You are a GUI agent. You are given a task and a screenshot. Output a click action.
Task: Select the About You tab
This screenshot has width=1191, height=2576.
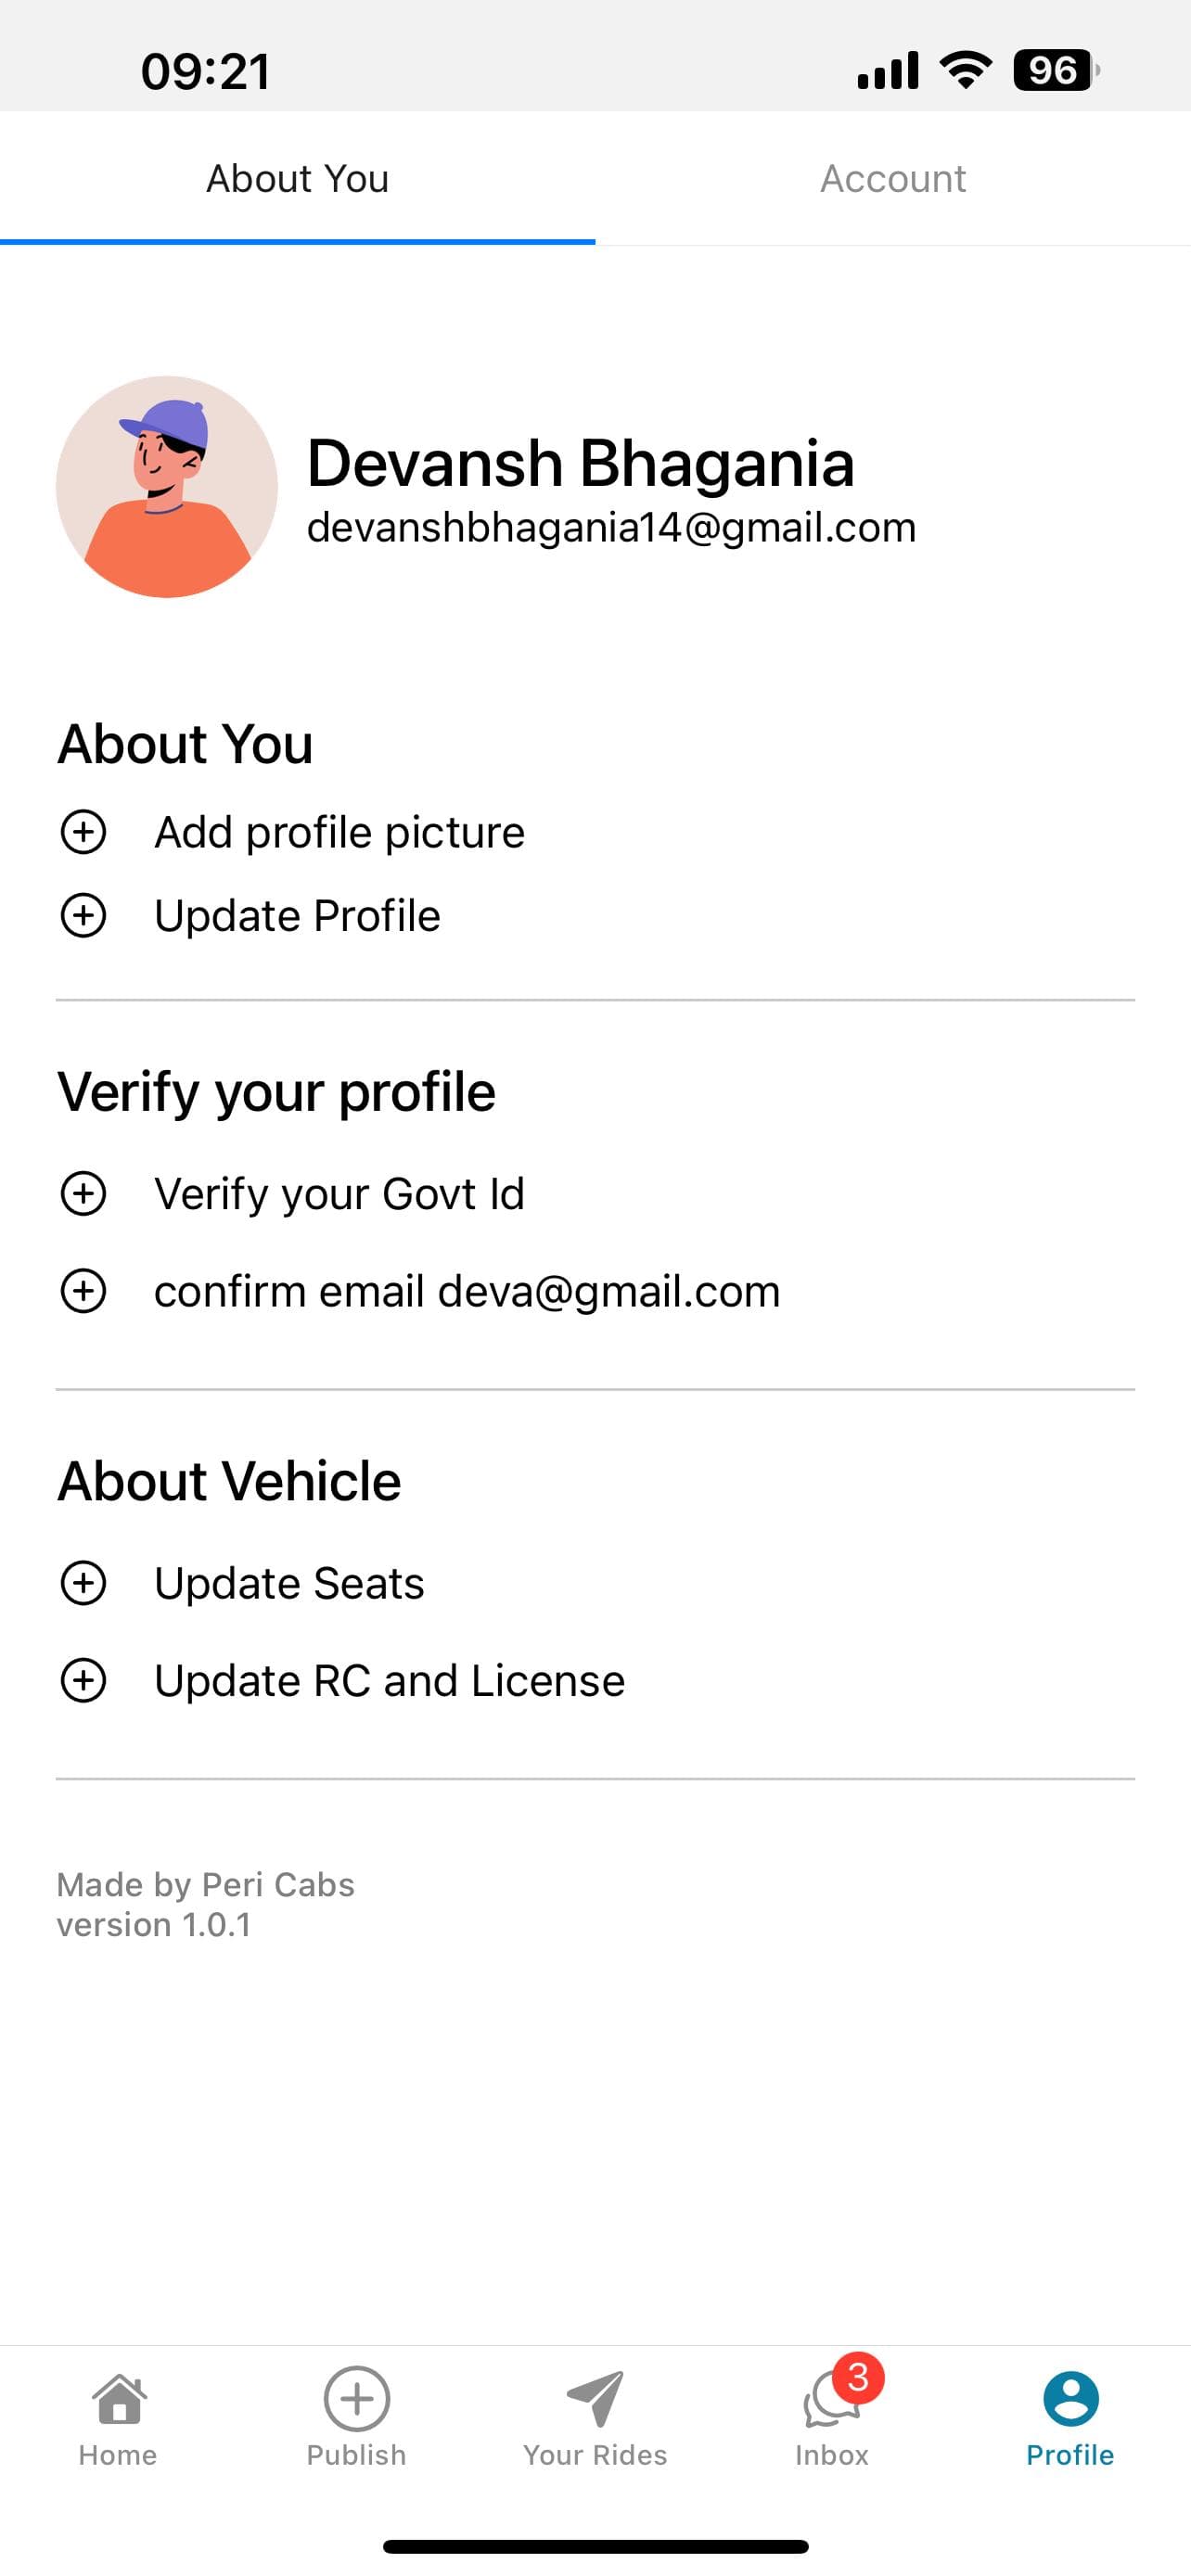(297, 179)
